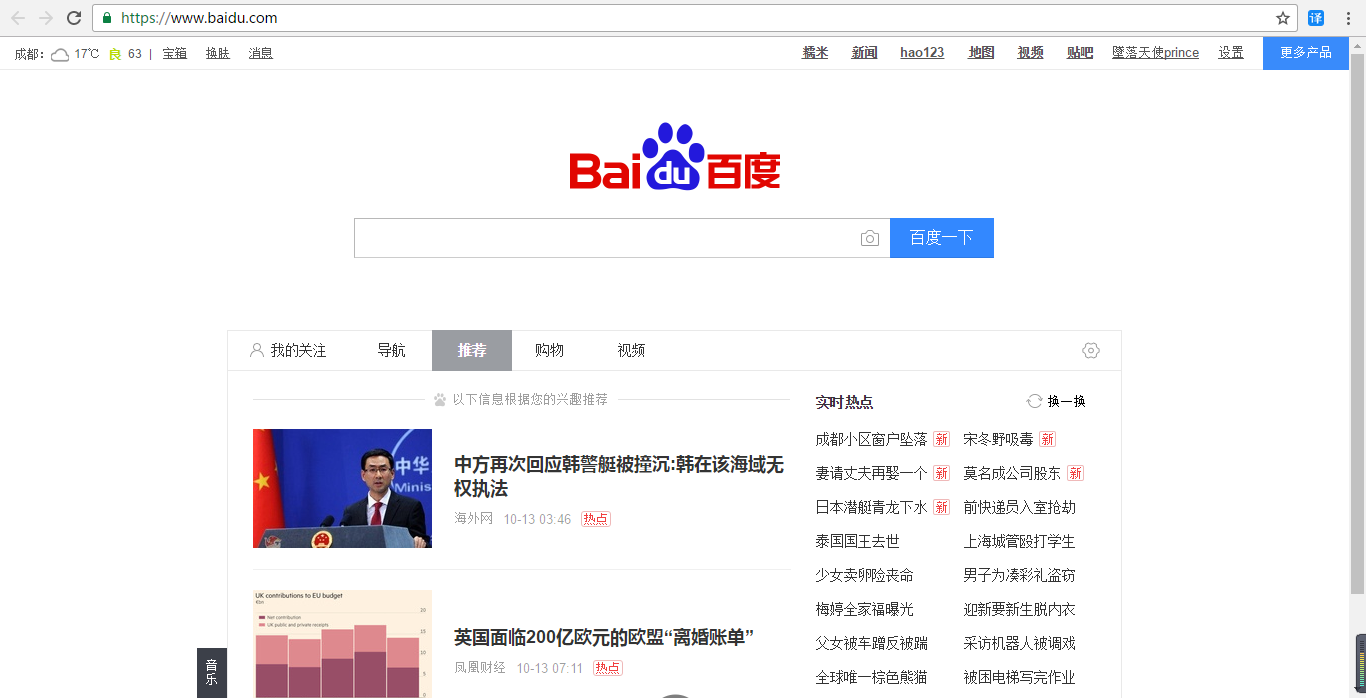Click air quality value 63
Image resolution: width=1366 pixels, height=698 pixels.
pyautogui.click(x=135, y=54)
